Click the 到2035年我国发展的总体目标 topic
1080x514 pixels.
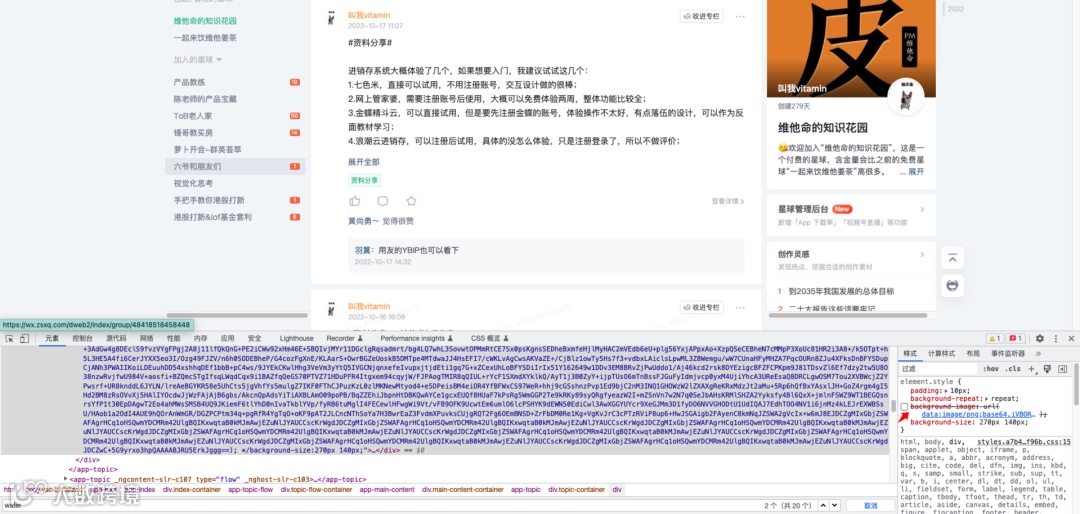(841, 291)
